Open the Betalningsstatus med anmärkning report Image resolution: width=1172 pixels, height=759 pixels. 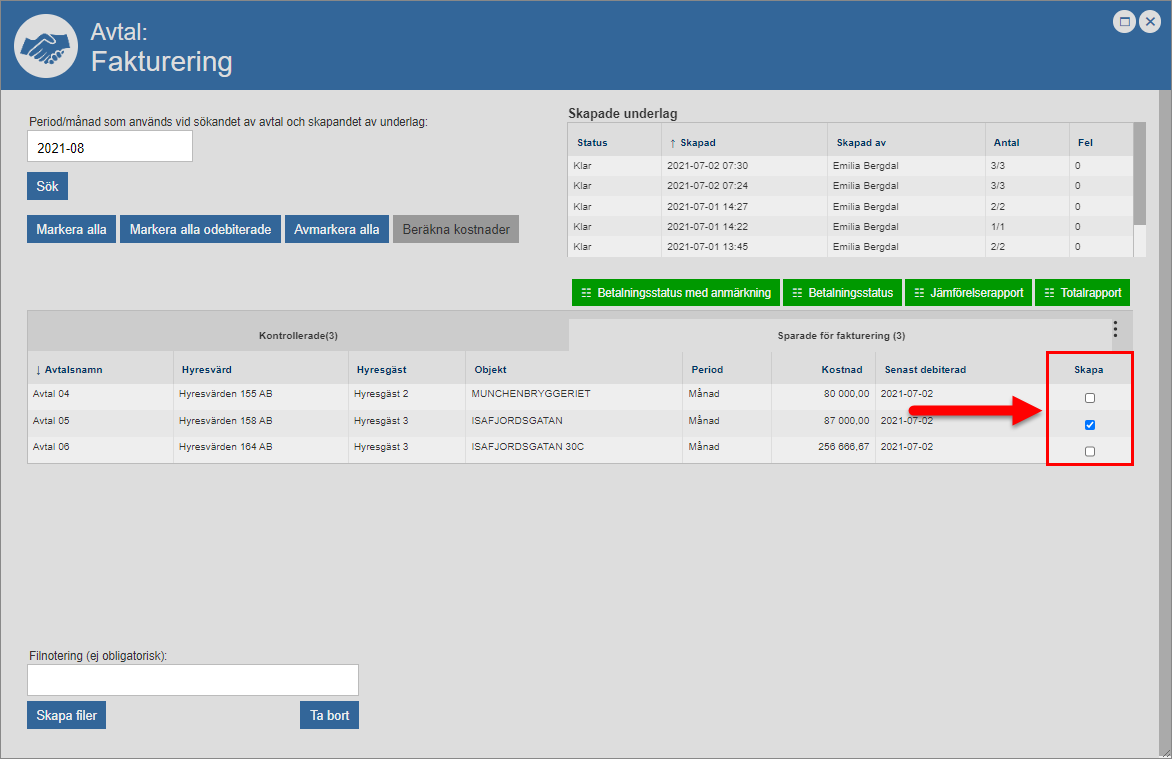tap(675, 293)
